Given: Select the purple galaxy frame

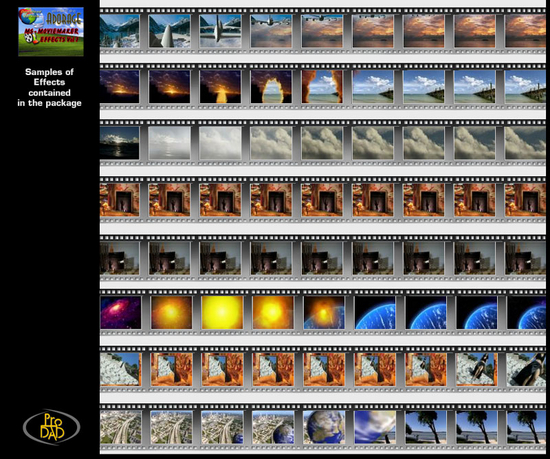Looking at the screenshot, I should [x=121, y=312].
